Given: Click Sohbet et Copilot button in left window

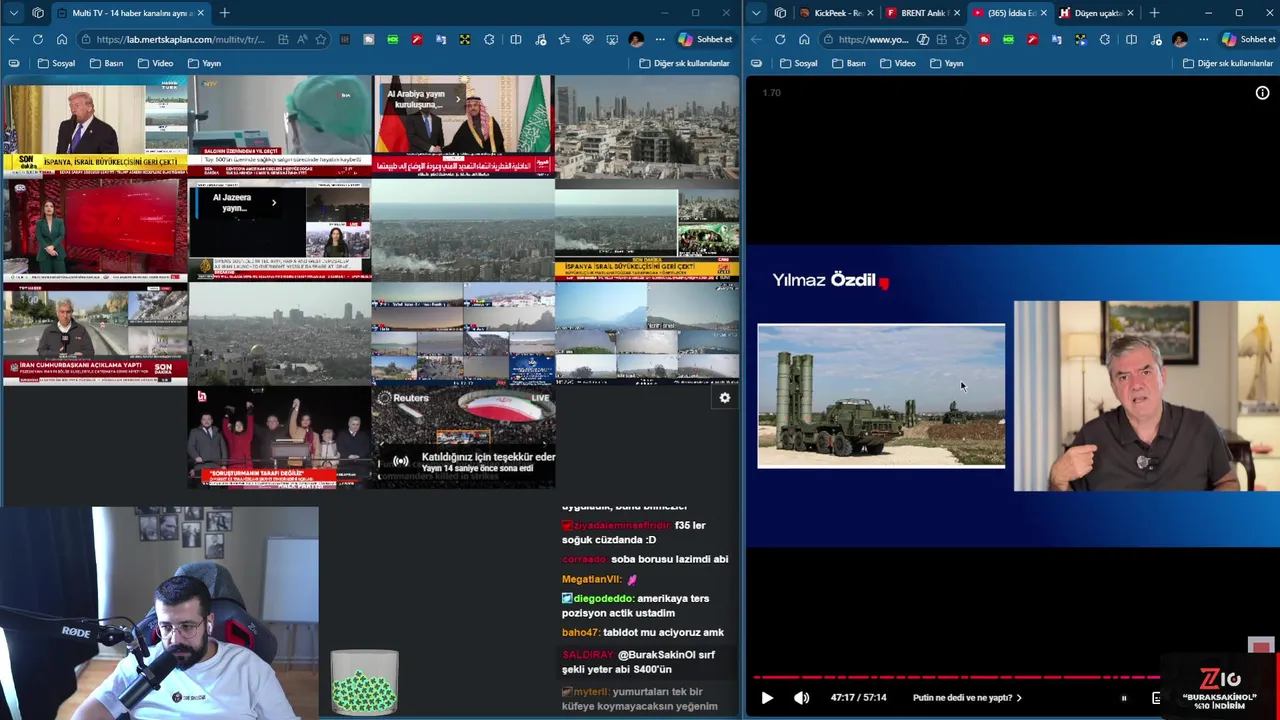Looking at the screenshot, I should [705, 39].
